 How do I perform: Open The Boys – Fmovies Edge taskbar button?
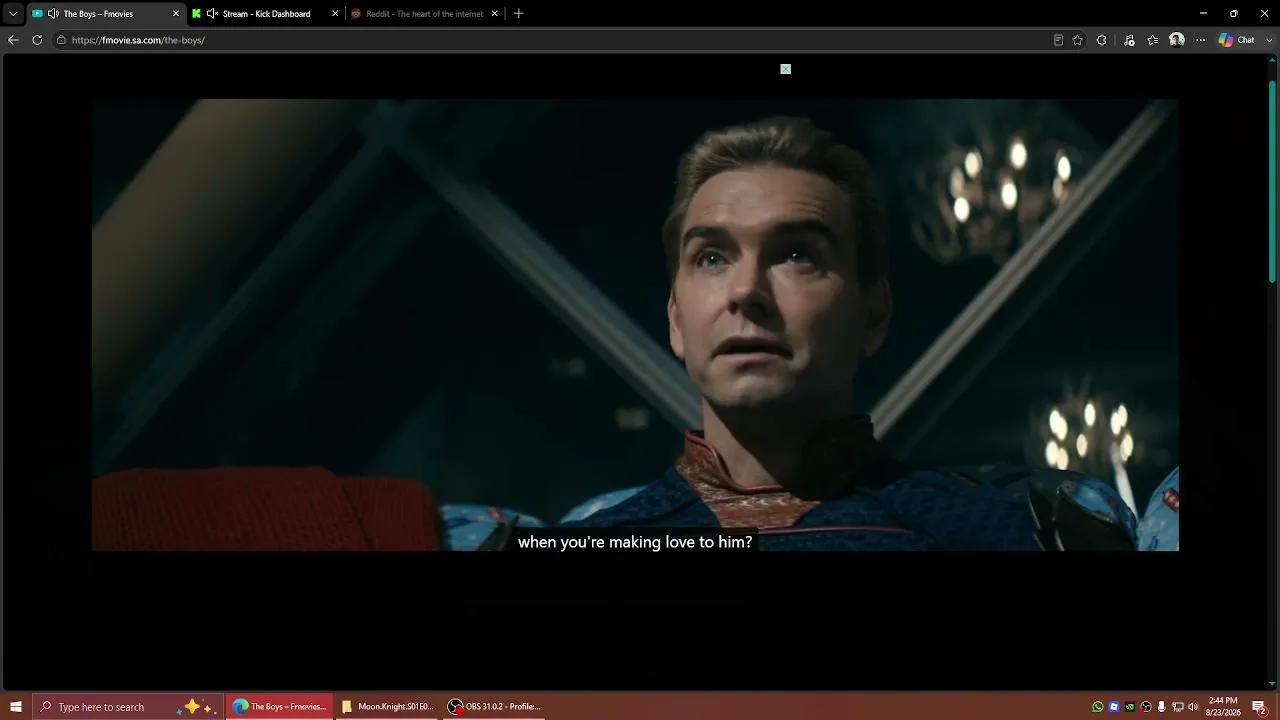click(279, 707)
